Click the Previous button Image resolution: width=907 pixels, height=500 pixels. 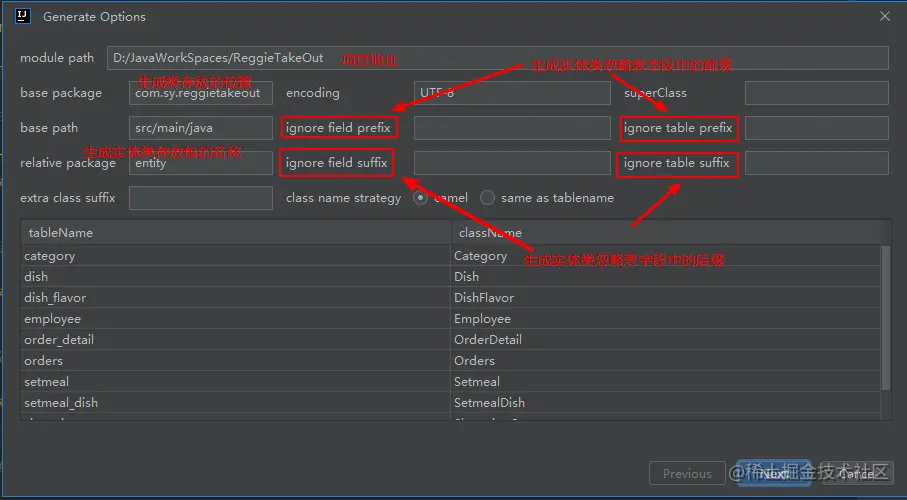(687, 473)
